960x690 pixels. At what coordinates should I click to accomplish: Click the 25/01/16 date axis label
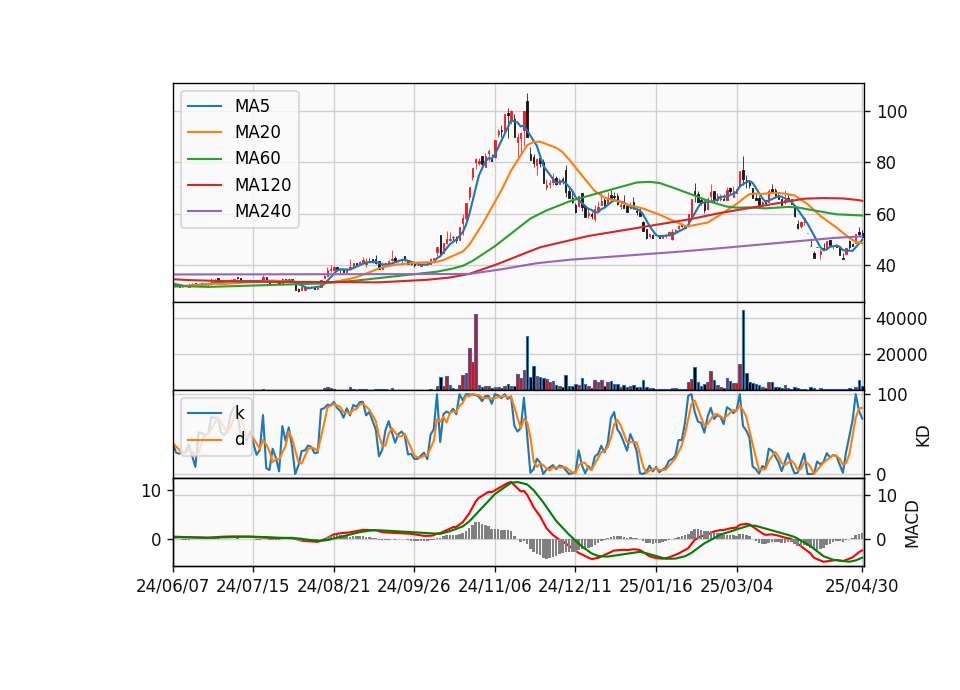click(x=656, y=586)
